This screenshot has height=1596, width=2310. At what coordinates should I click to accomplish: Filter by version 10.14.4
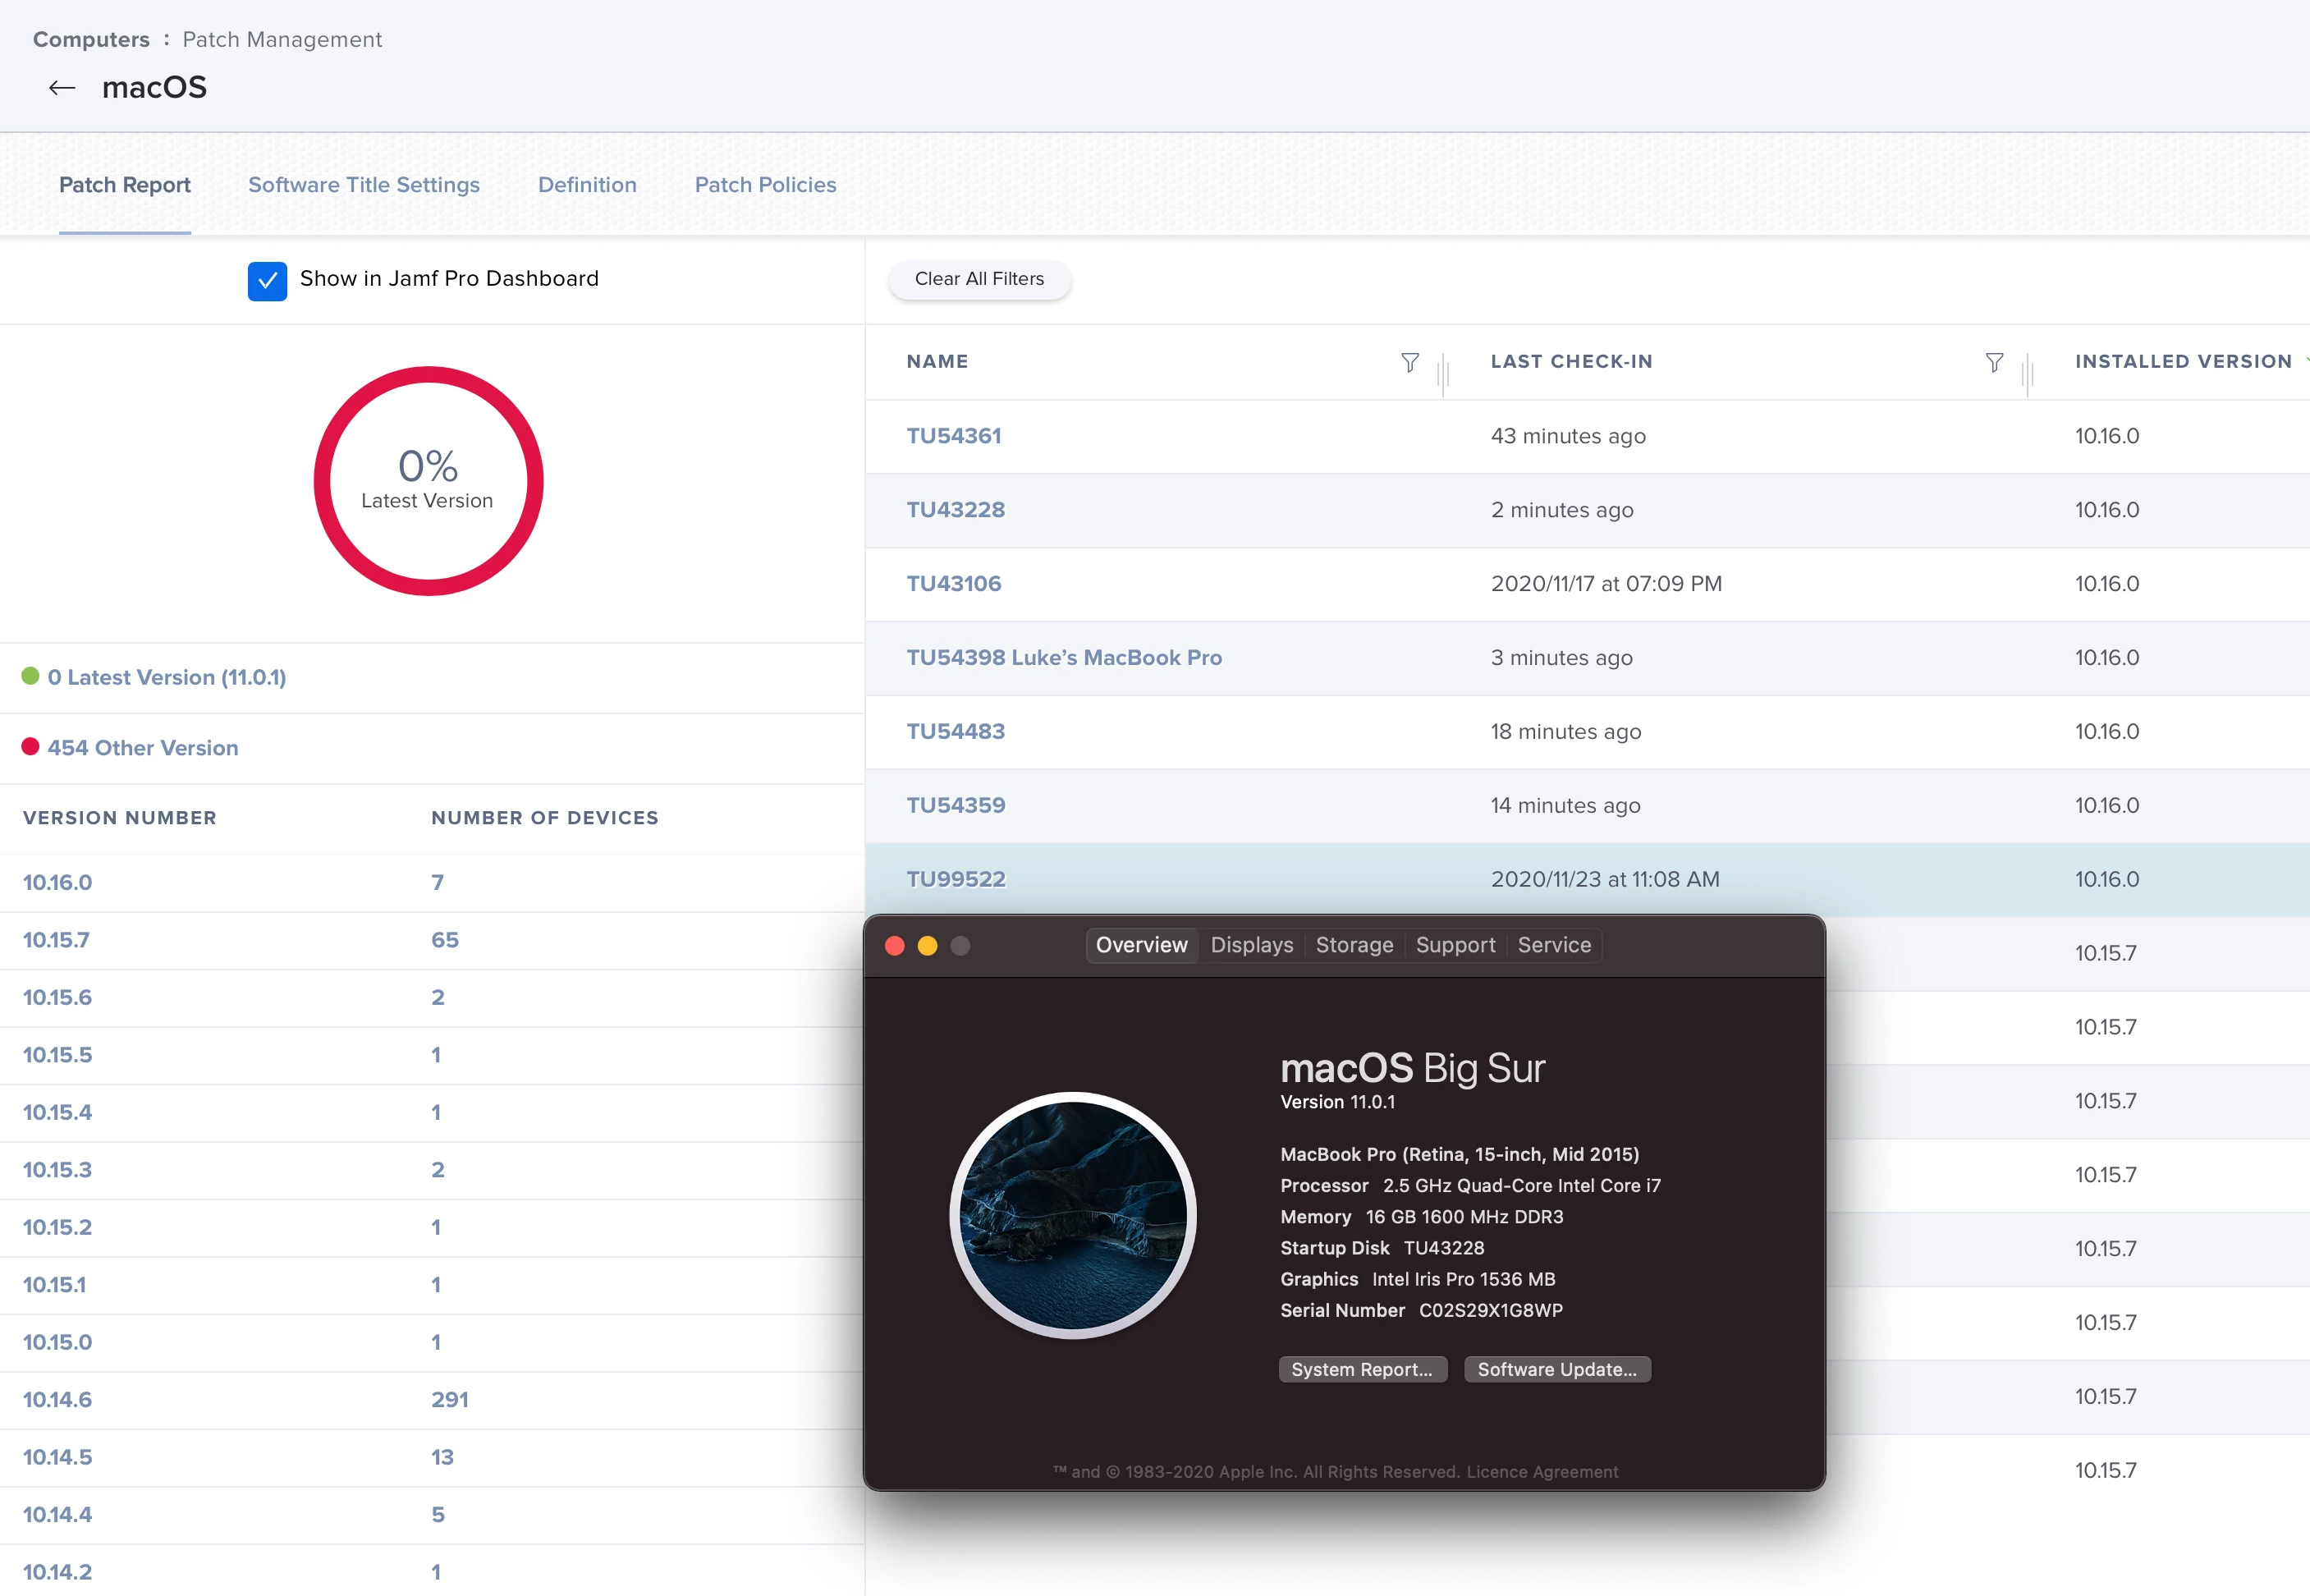[x=57, y=1515]
